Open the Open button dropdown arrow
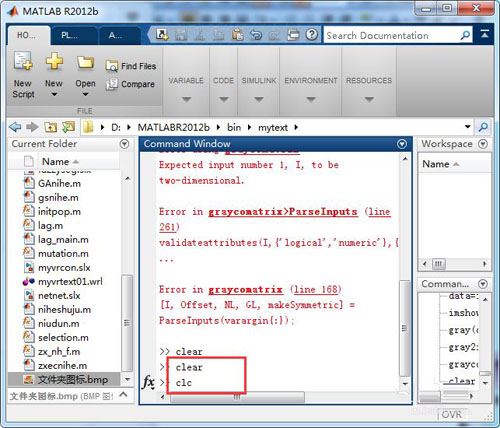This screenshot has width=500, height=428. point(85,94)
